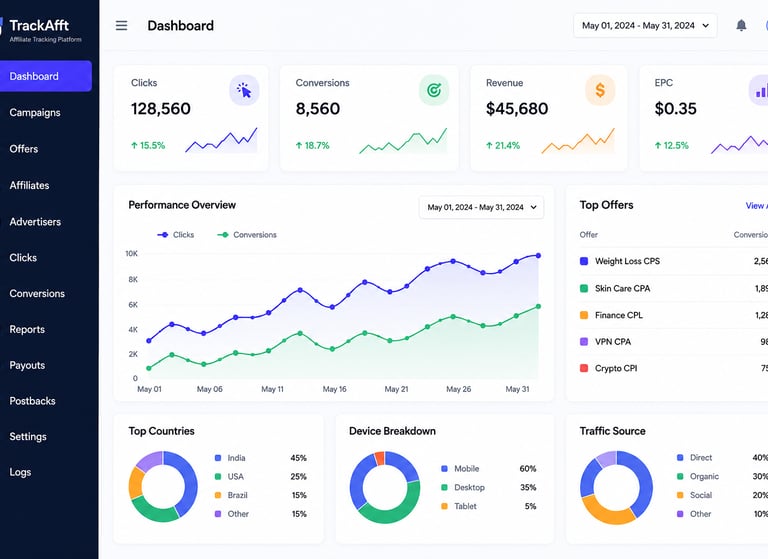Expand Performance Overview date range dropdown

pyautogui.click(x=481, y=207)
